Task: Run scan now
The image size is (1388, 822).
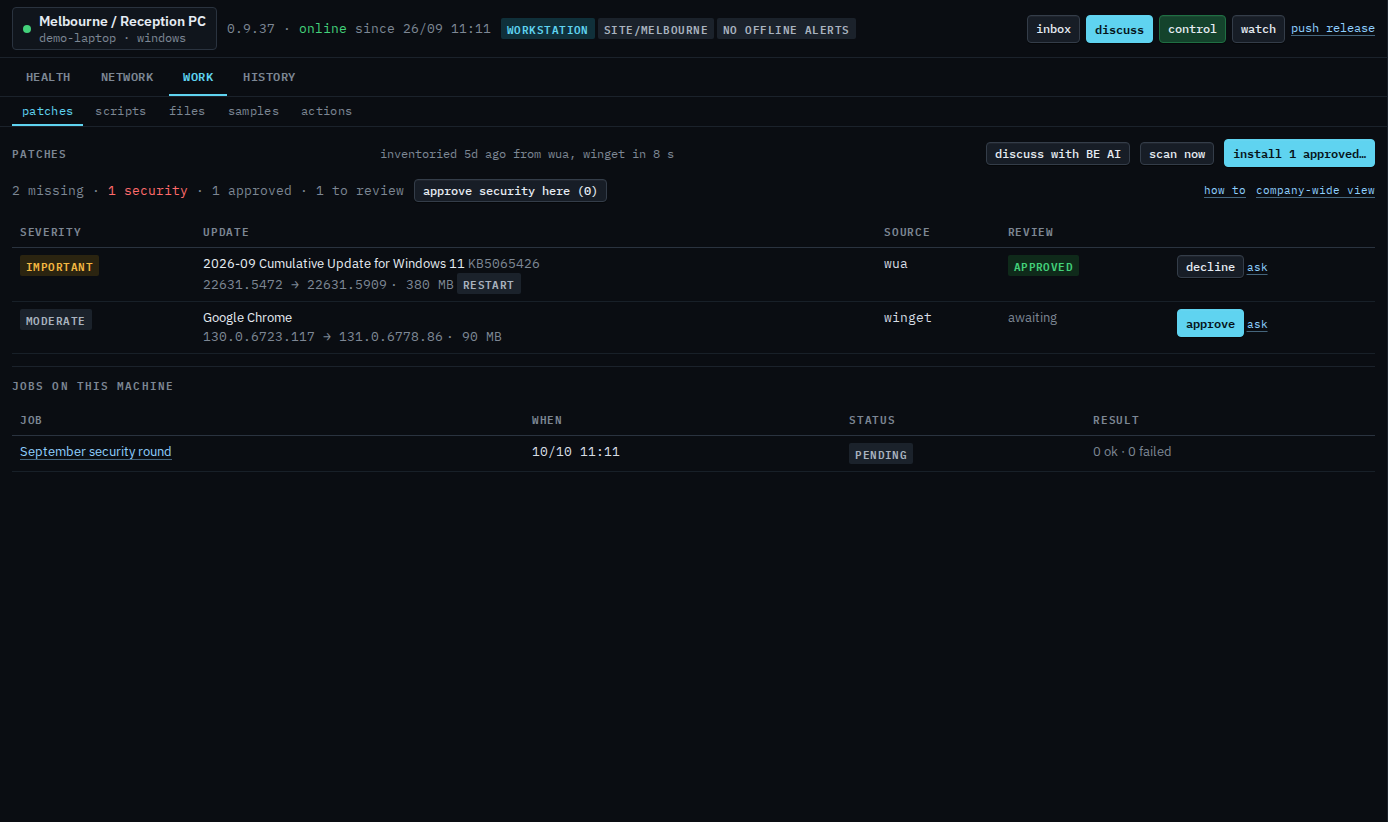Action: 1177,154
